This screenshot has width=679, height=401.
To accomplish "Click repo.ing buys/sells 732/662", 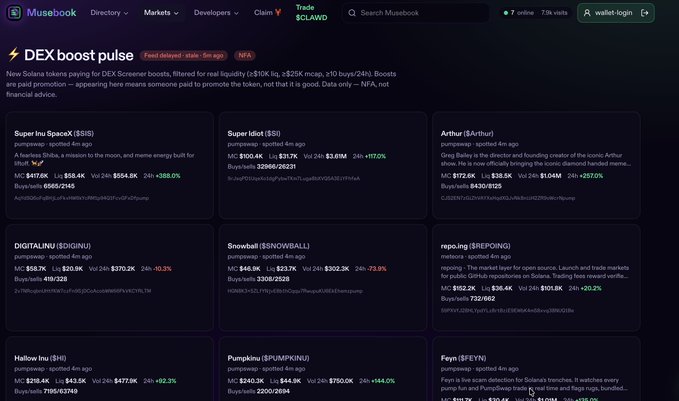I will (482, 299).
